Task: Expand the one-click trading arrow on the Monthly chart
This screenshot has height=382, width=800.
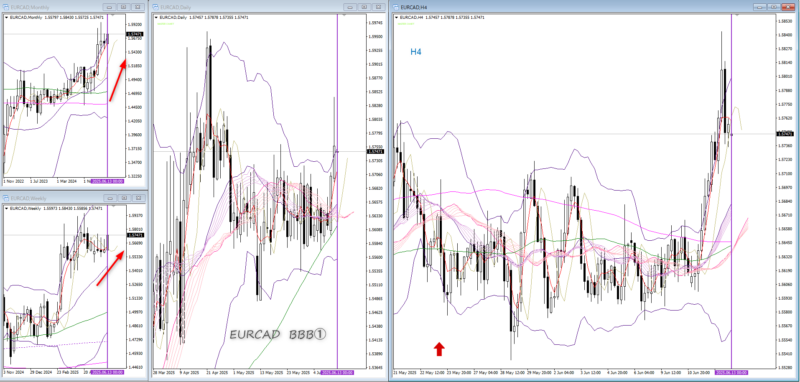Action: pyautogui.click(x=7, y=17)
